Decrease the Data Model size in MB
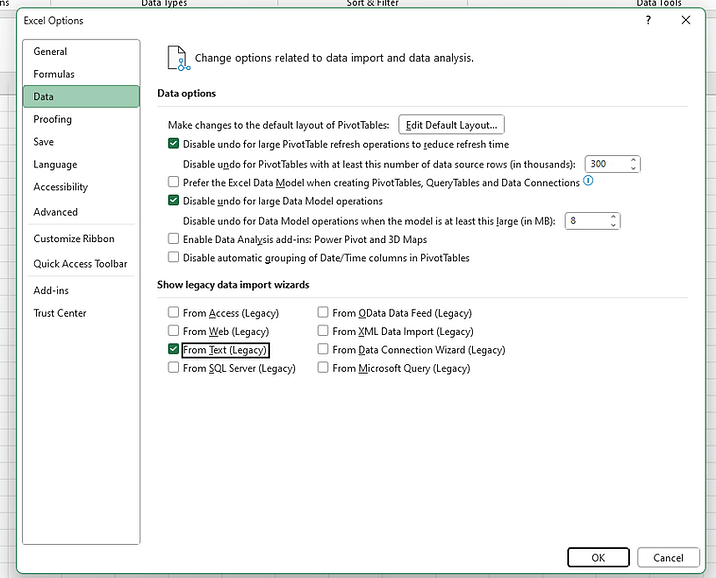This screenshot has height=578, width=716. click(613, 225)
